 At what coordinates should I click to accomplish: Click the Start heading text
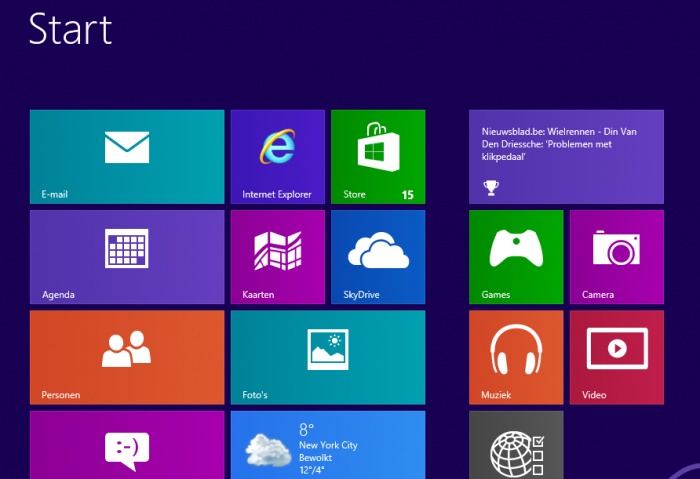point(70,29)
